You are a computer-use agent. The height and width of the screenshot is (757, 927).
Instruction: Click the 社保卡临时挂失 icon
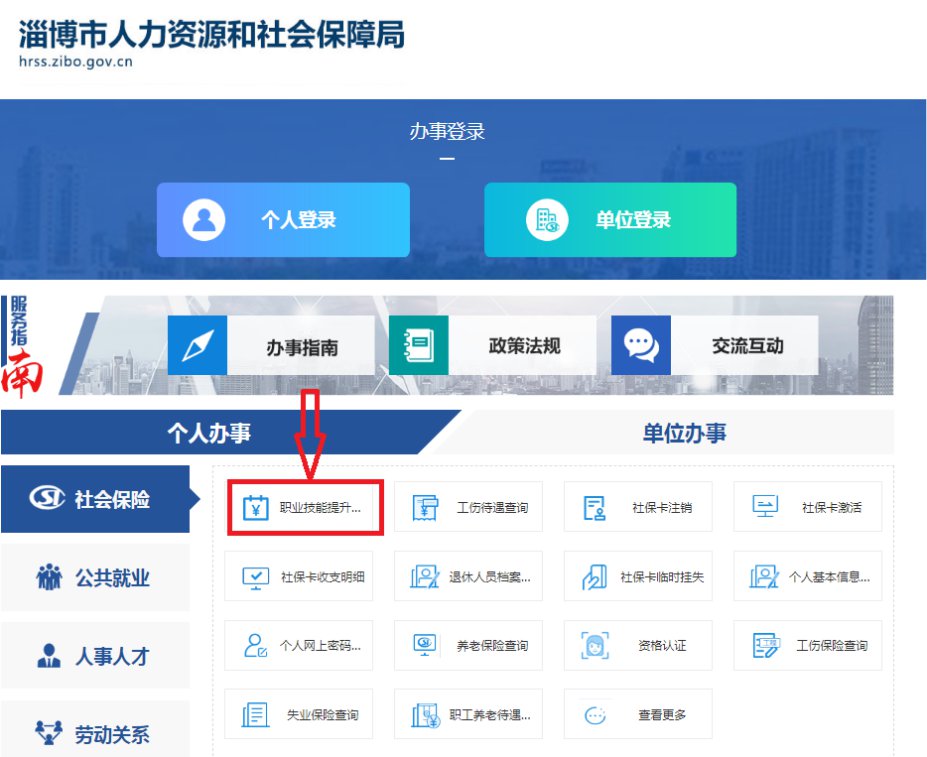pos(595,577)
